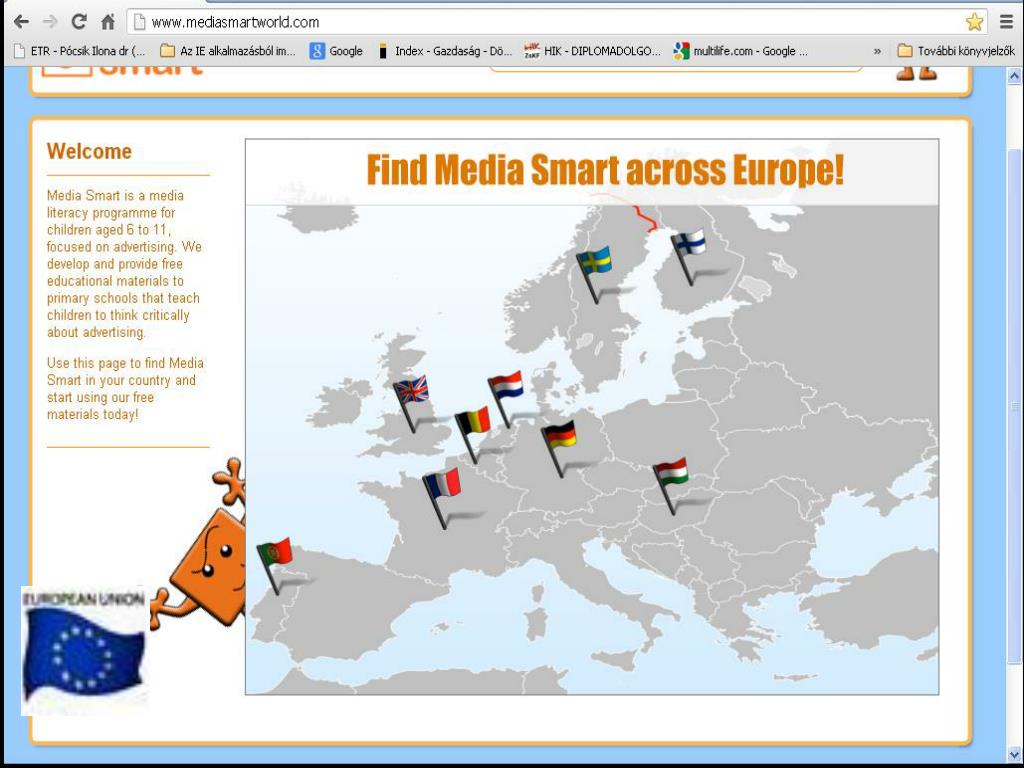
Task: Open the Index - Gazdaság bookmark
Action: [x=445, y=51]
